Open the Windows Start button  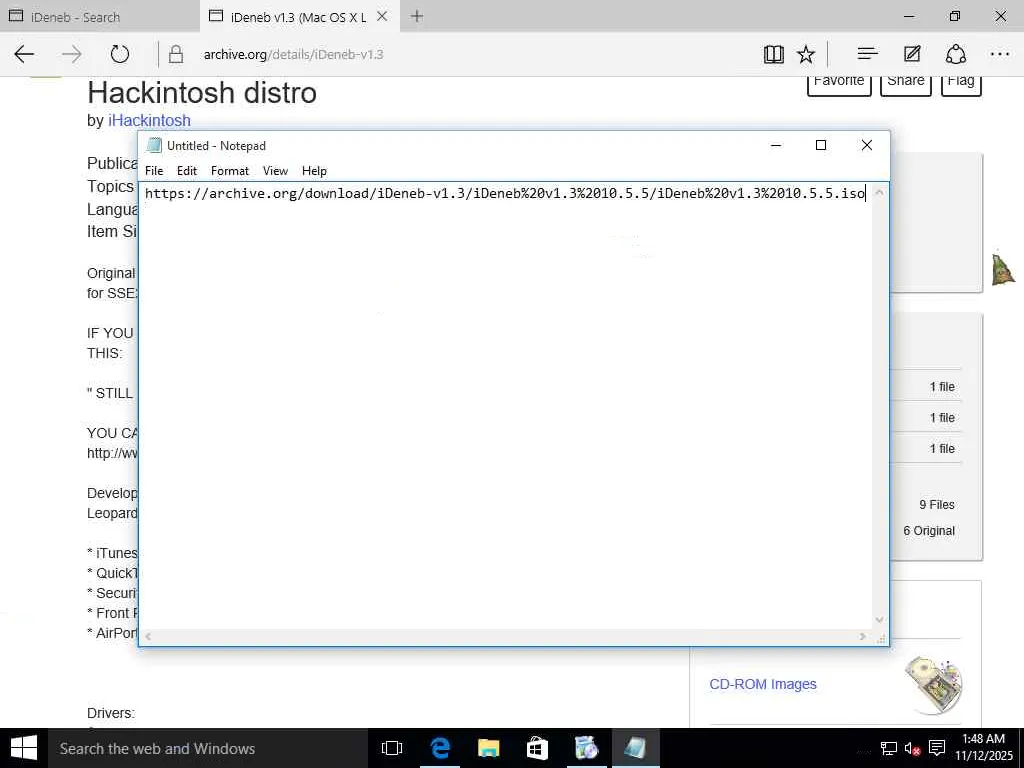click(24, 748)
